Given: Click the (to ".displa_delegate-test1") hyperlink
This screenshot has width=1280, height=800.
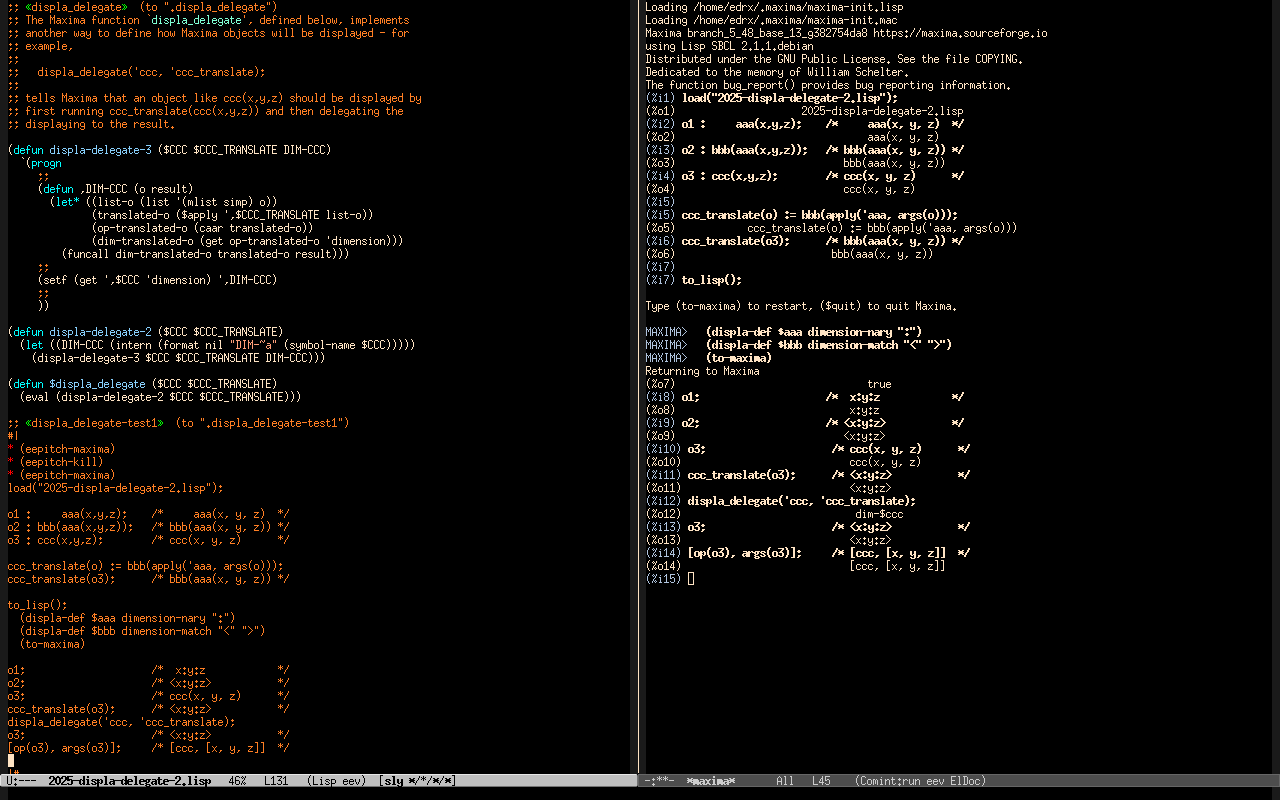Looking at the screenshot, I should pos(262,423).
